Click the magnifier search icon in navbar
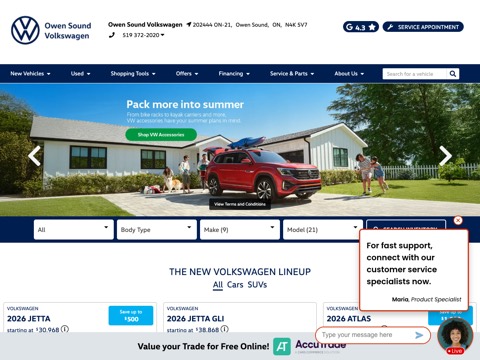The width and height of the screenshot is (480, 360). pos(453,74)
